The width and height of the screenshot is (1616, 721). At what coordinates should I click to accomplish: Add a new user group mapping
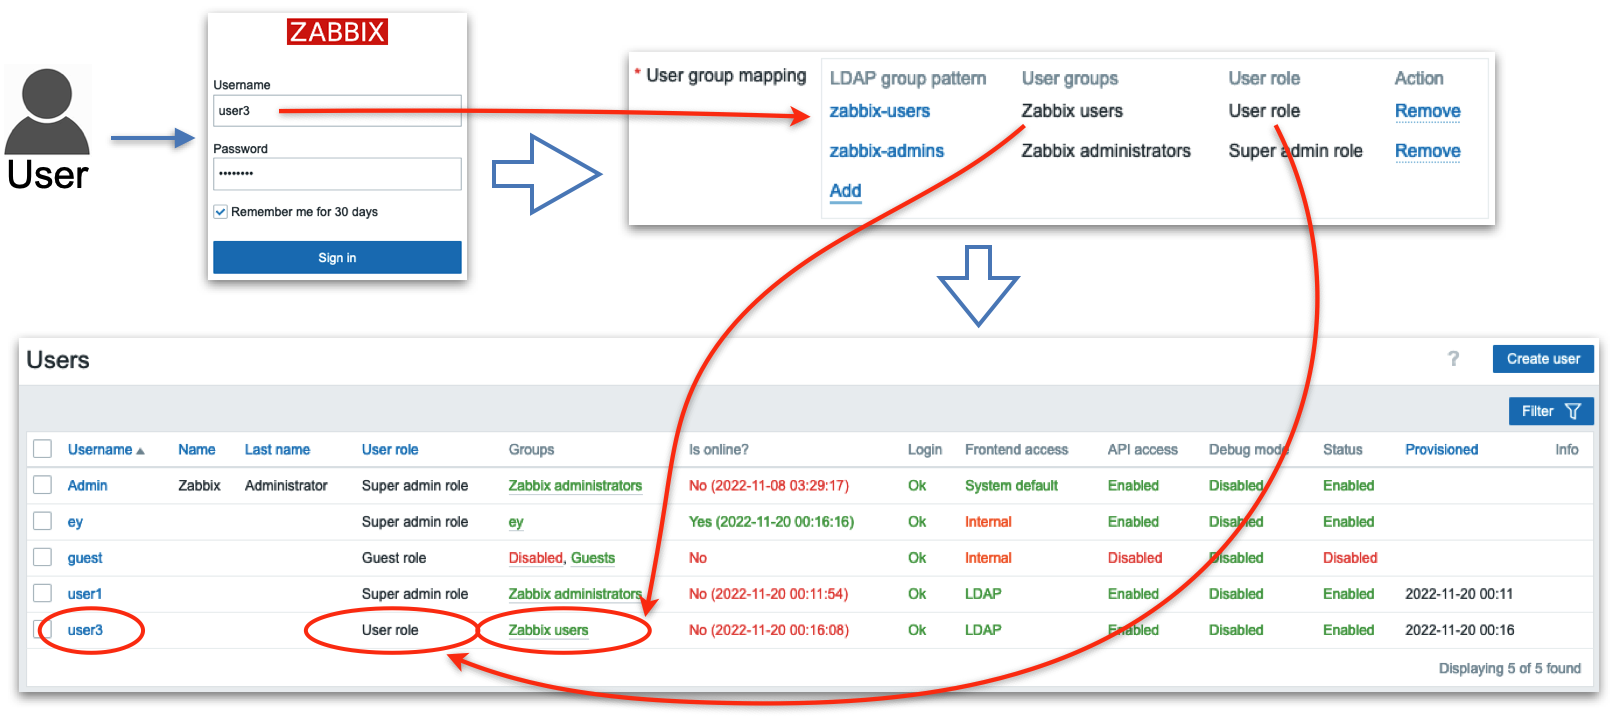(845, 191)
